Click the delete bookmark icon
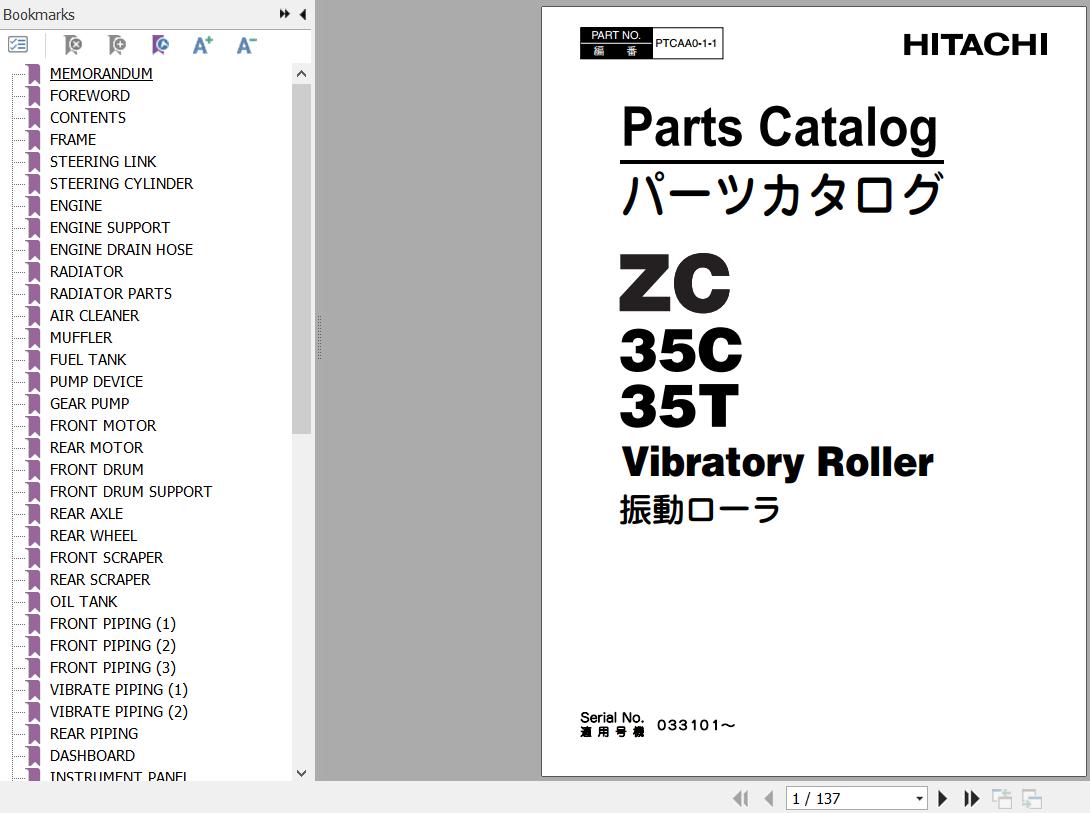 click(x=73, y=45)
